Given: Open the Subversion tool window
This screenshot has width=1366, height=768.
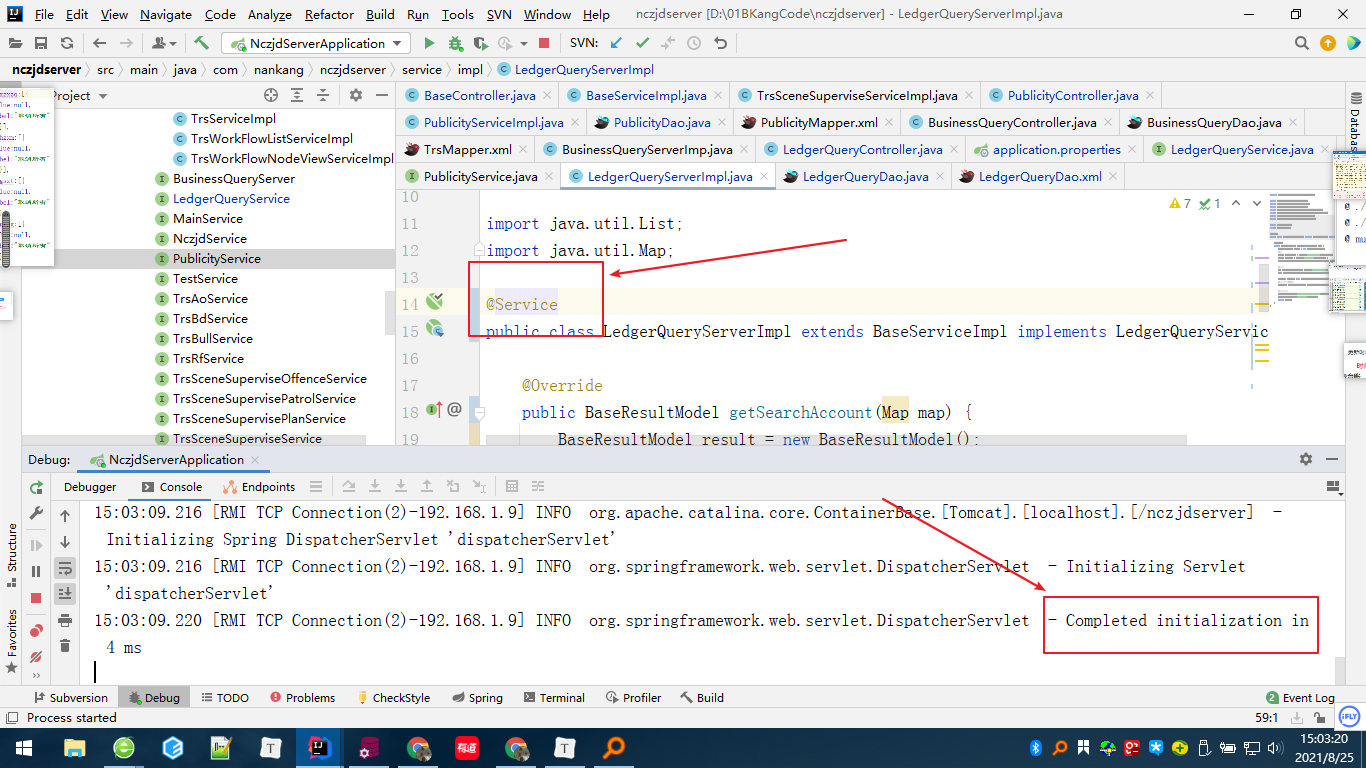Looking at the screenshot, I should 71,698.
